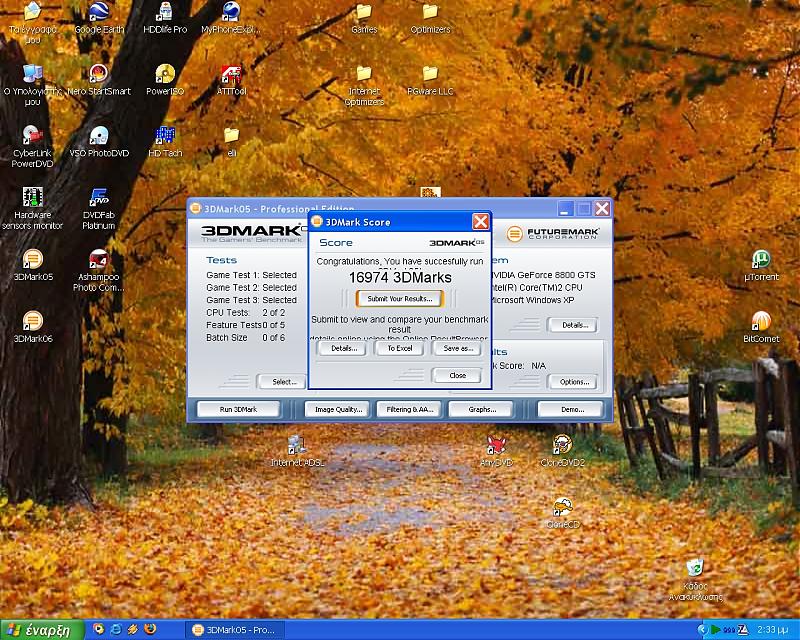Screen dimensions: 800x640
Task: Open the HDDlife Pro desktop icon
Action: (165, 18)
